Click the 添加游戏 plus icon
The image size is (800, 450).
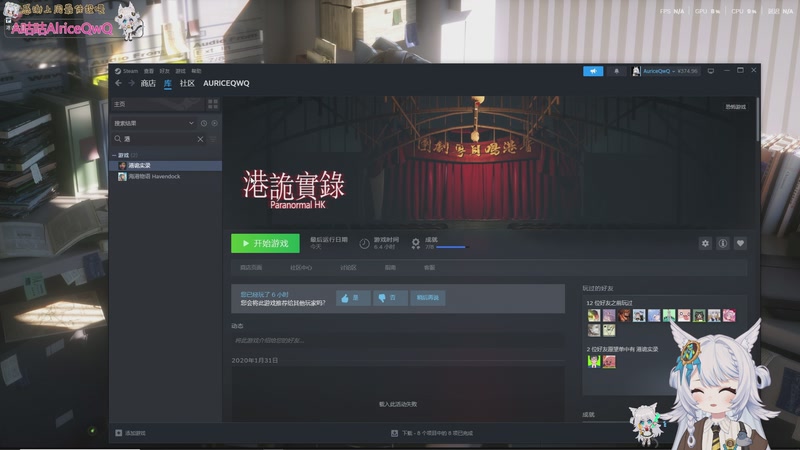(x=118, y=433)
